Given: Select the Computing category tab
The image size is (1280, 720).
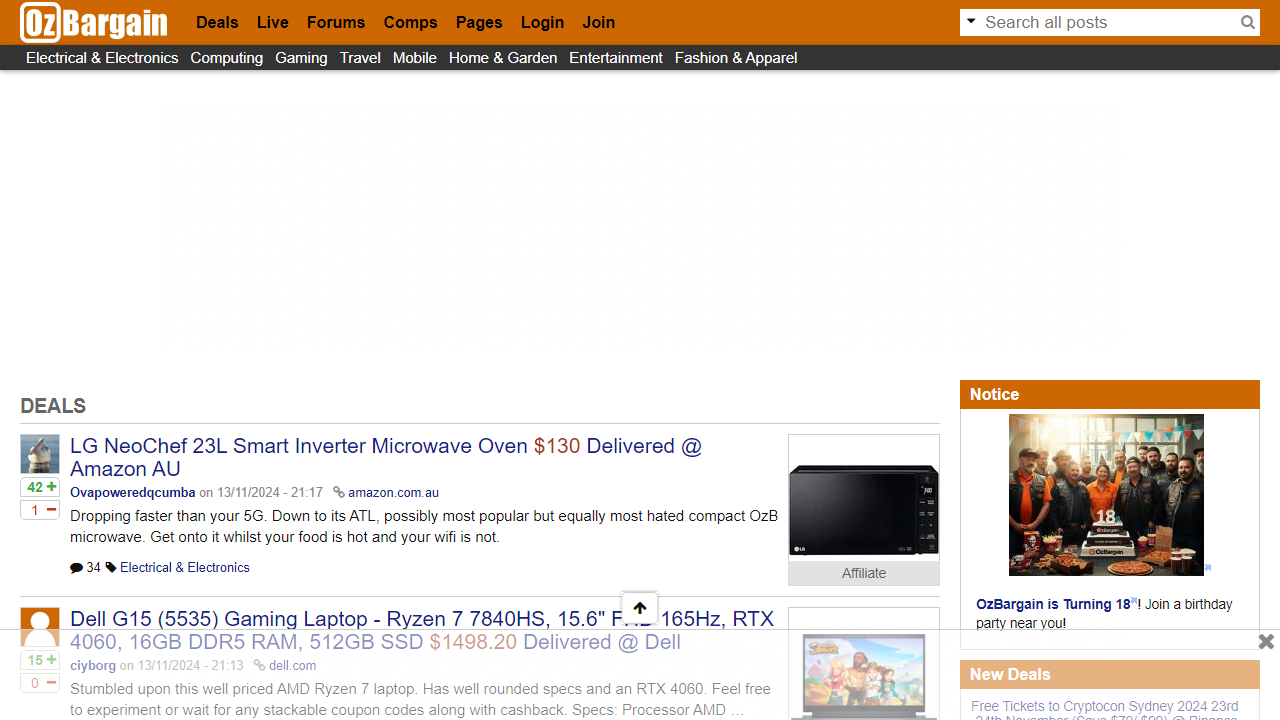Looking at the screenshot, I should coord(226,58).
